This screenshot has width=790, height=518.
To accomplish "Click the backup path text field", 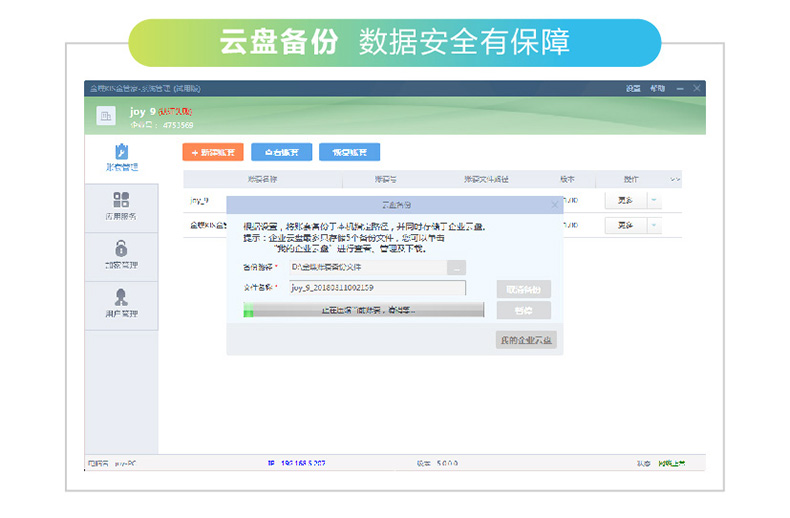I will [x=365, y=267].
